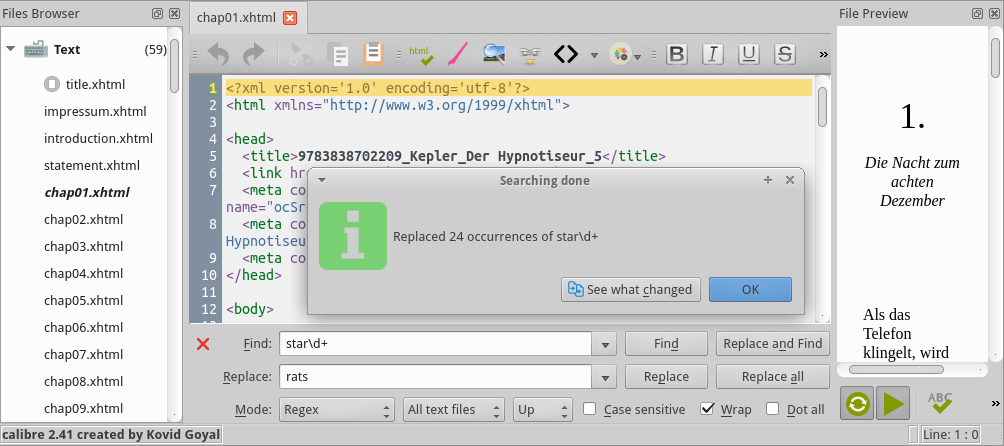
Task: Open introduction.xhtml in Files Browser
Action: click(x=99, y=139)
